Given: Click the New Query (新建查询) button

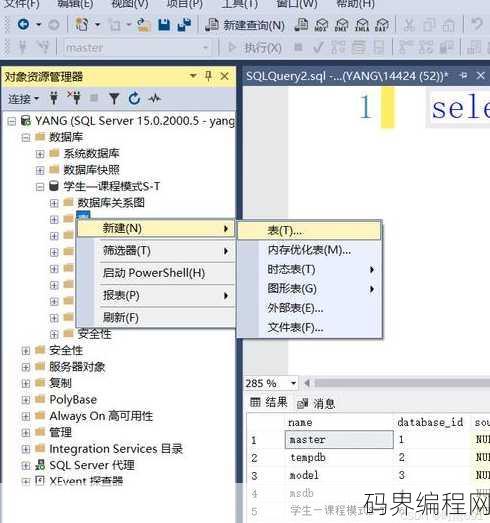Looking at the screenshot, I should [245, 25].
